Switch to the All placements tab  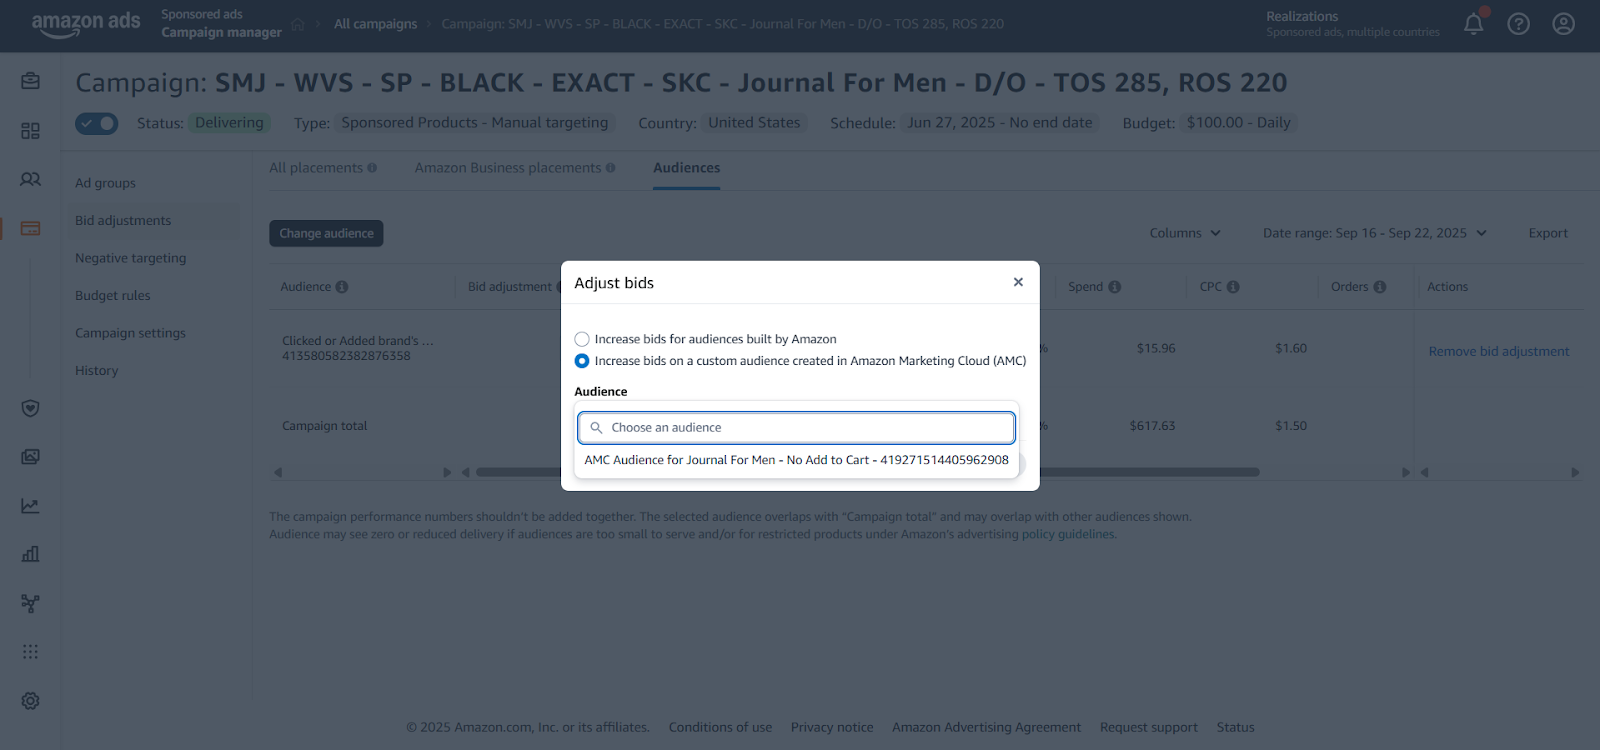pos(316,168)
